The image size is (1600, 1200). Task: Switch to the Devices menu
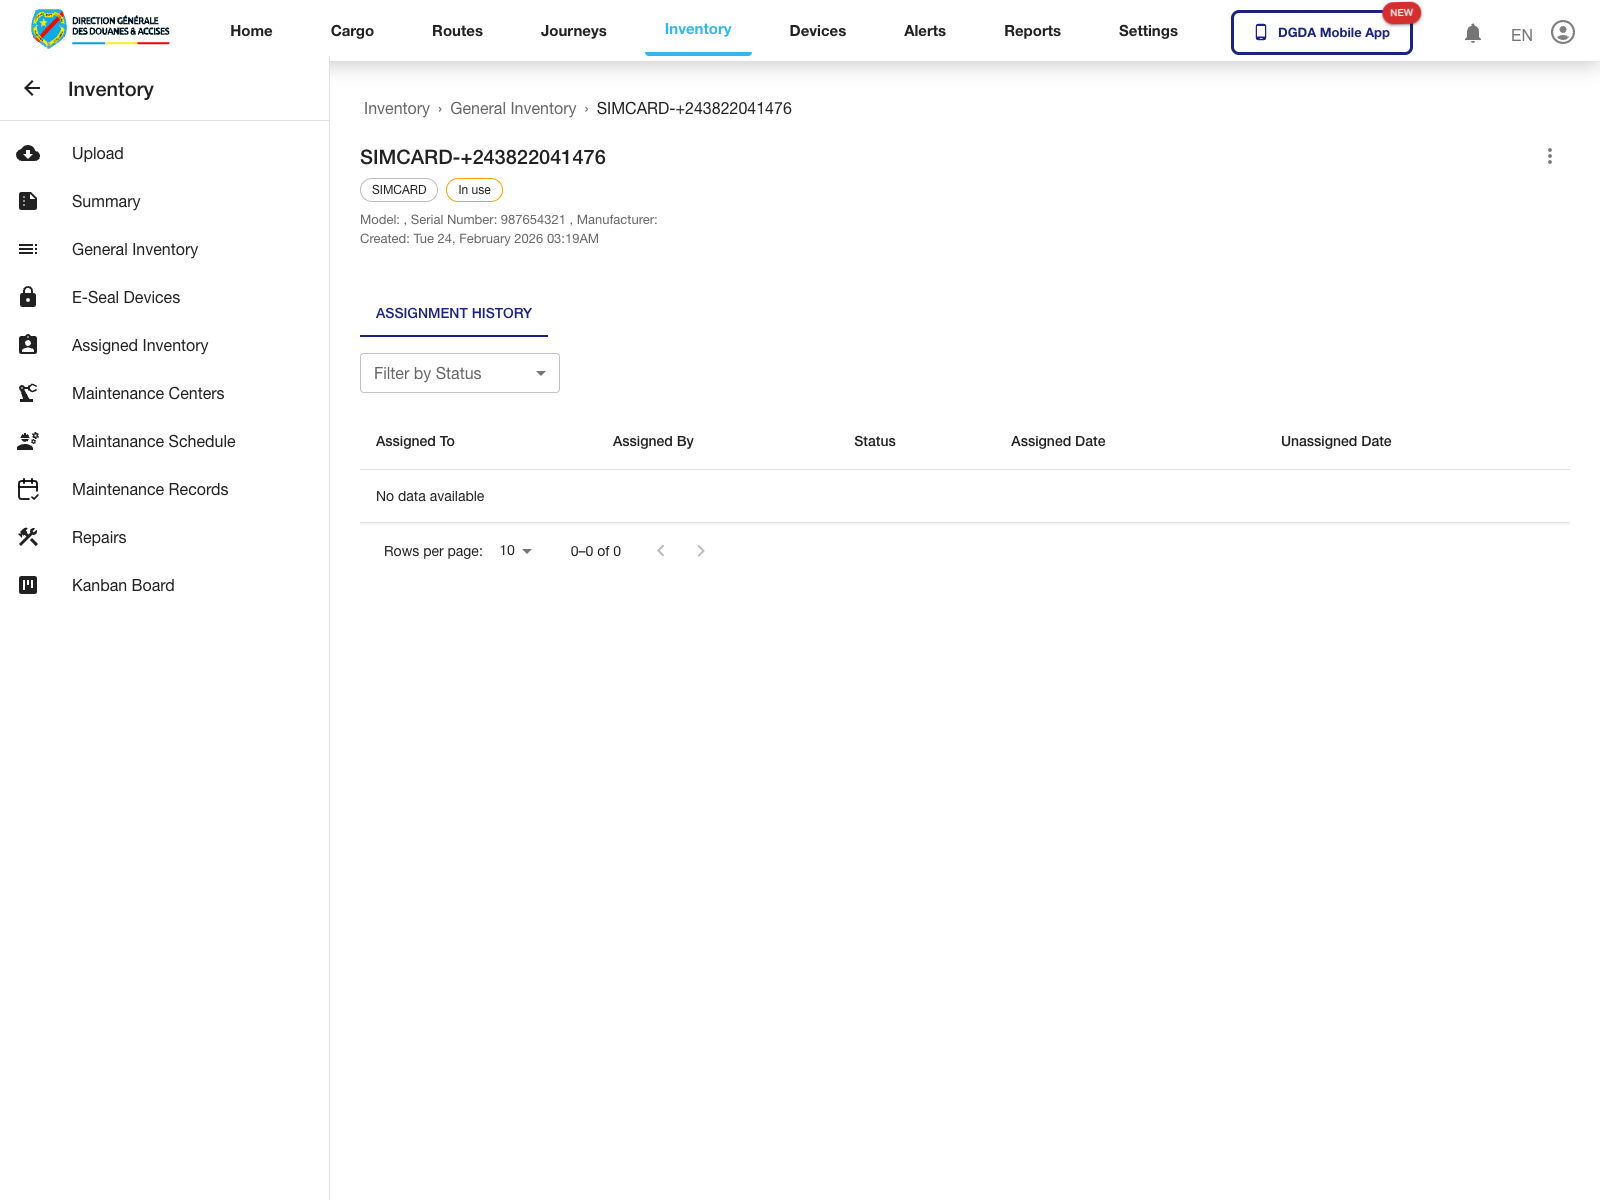click(817, 31)
